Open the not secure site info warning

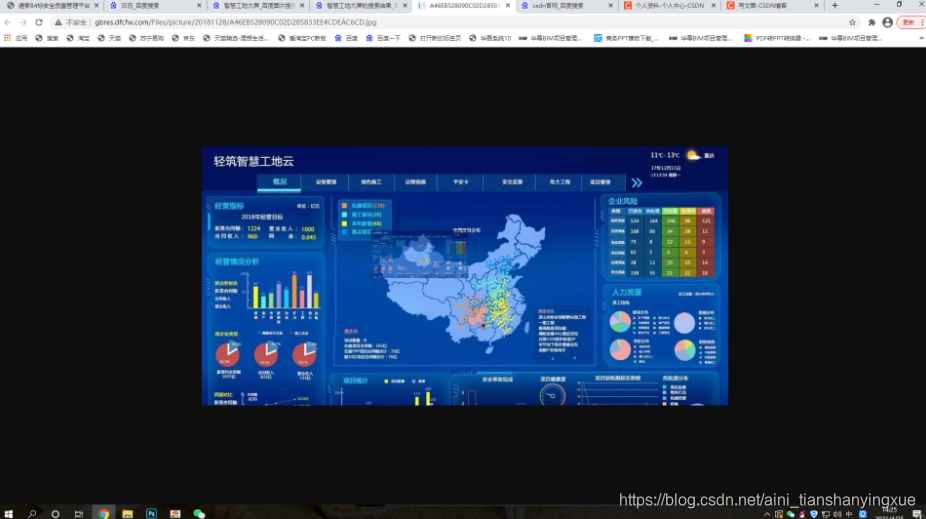click(71, 22)
